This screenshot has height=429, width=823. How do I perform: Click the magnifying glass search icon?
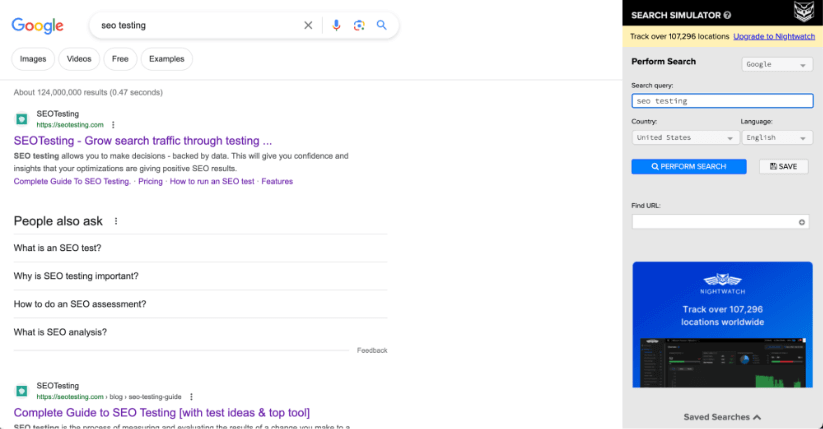tap(381, 25)
